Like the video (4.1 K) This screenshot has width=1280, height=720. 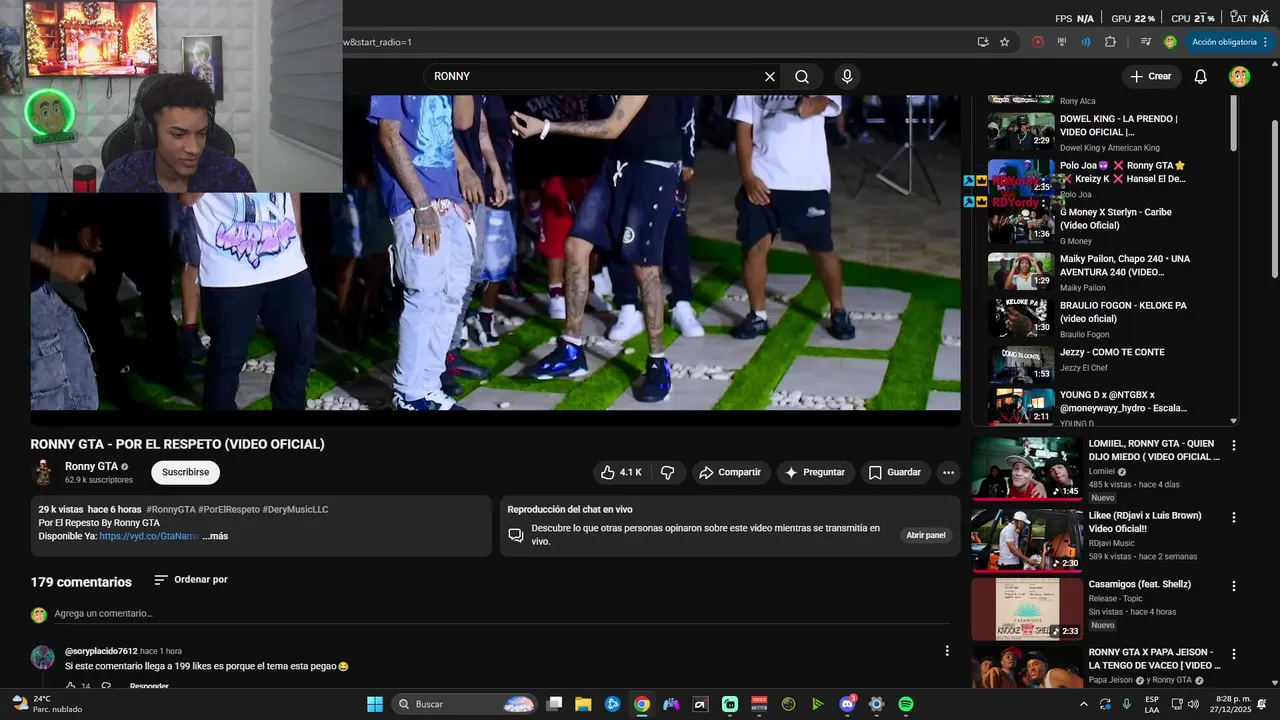(621, 472)
